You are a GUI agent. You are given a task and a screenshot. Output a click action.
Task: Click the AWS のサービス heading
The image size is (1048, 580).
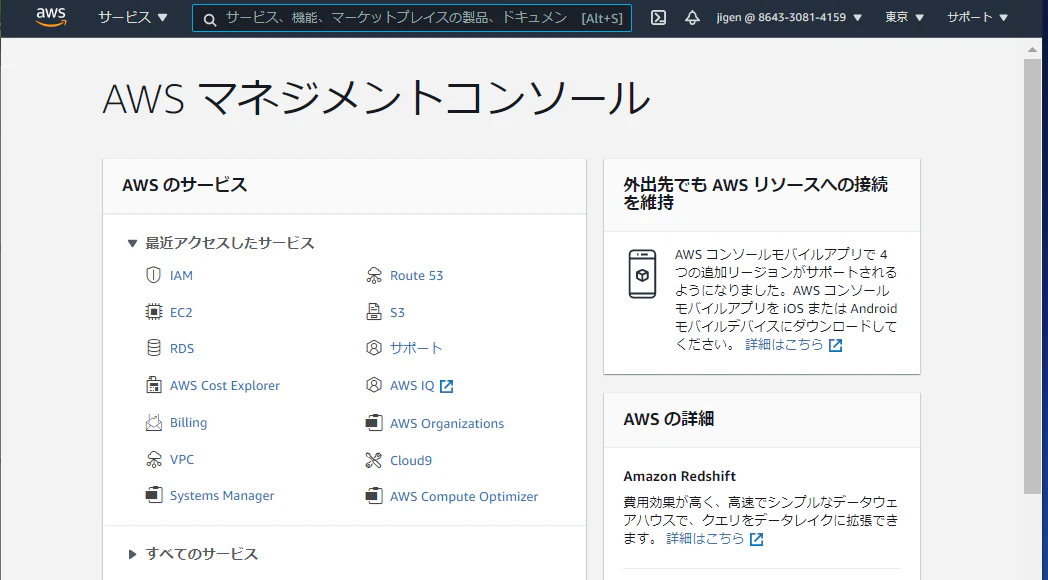click(x=184, y=185)
